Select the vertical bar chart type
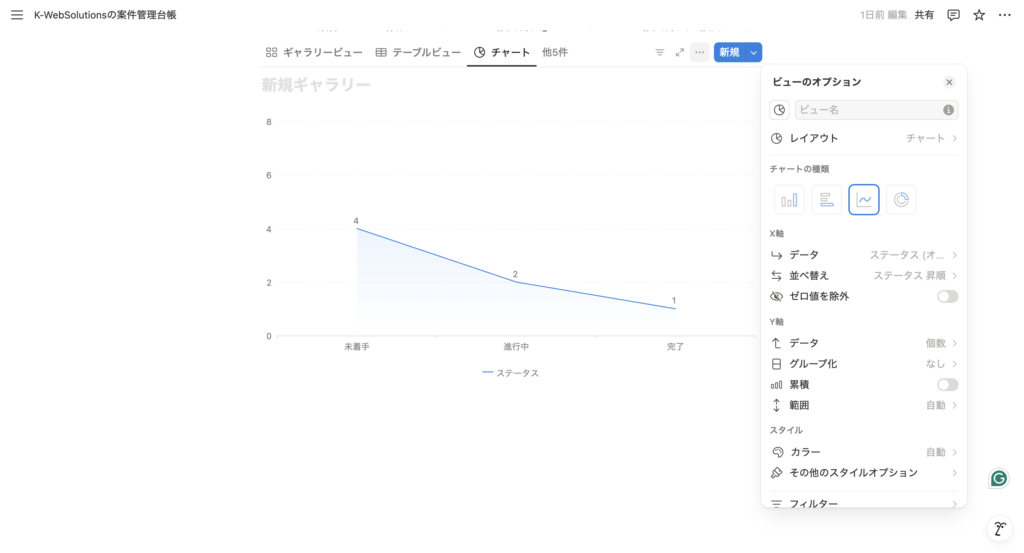The width and height of the screenshot is (1024, 553). (789, 200)
